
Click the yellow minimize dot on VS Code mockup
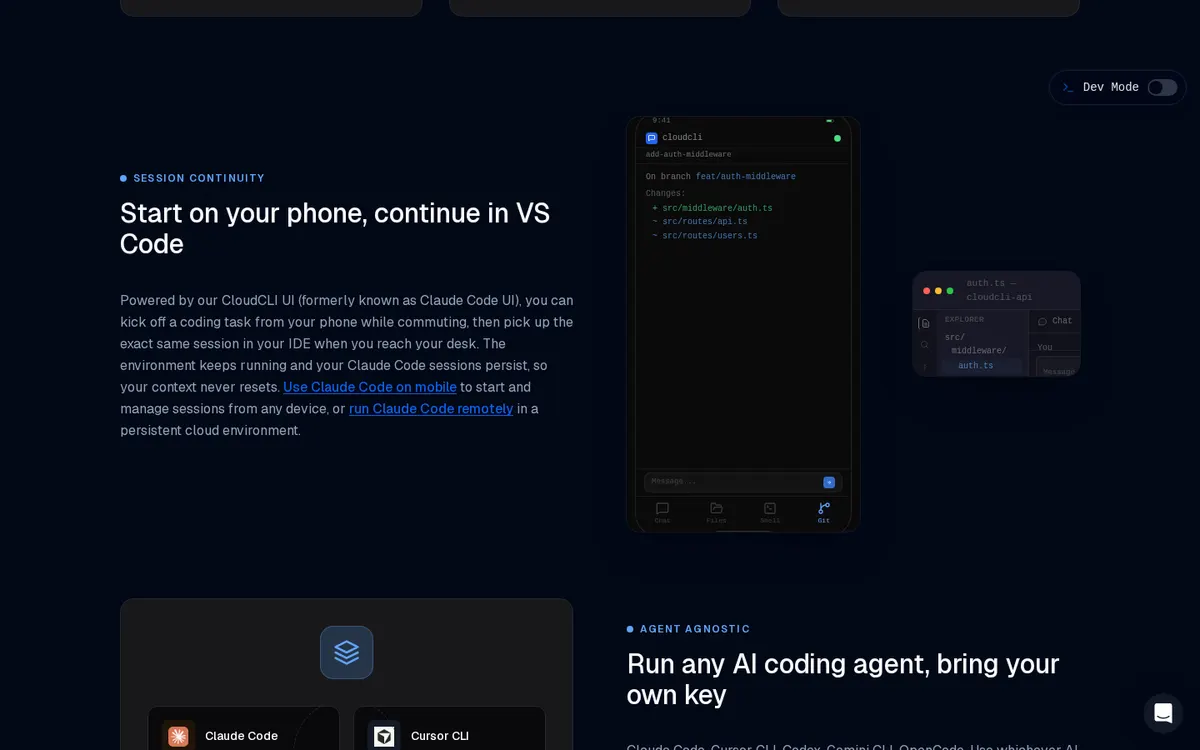coord(938,291)
